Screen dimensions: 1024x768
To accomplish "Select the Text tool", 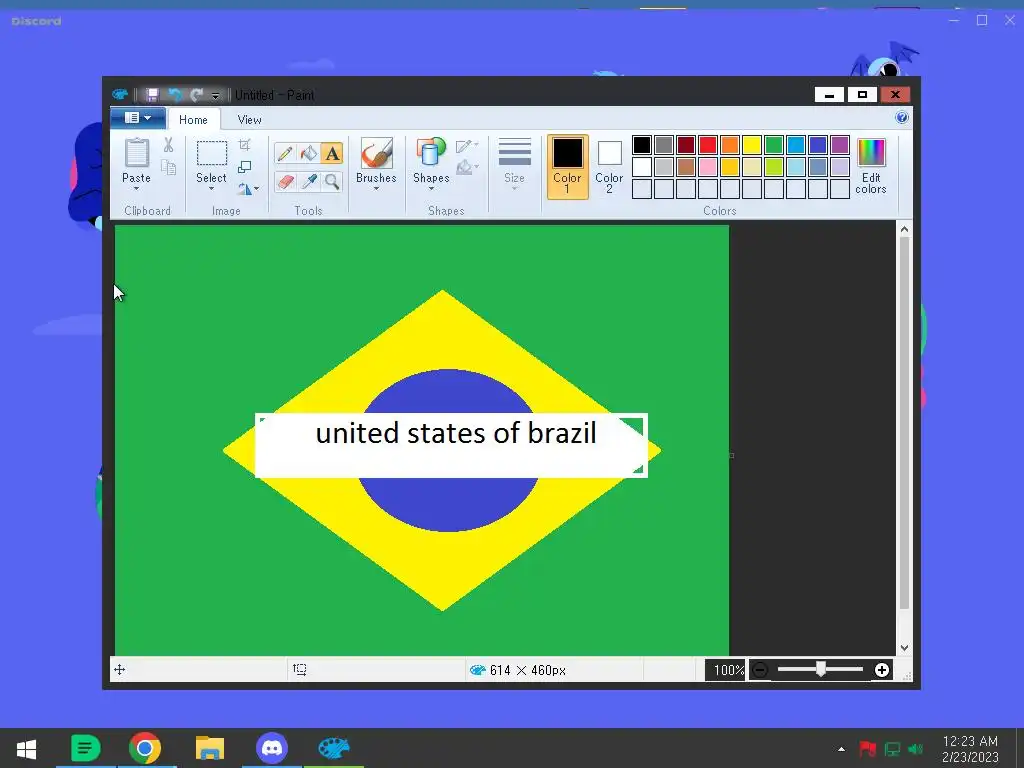I will pos(332,154).
